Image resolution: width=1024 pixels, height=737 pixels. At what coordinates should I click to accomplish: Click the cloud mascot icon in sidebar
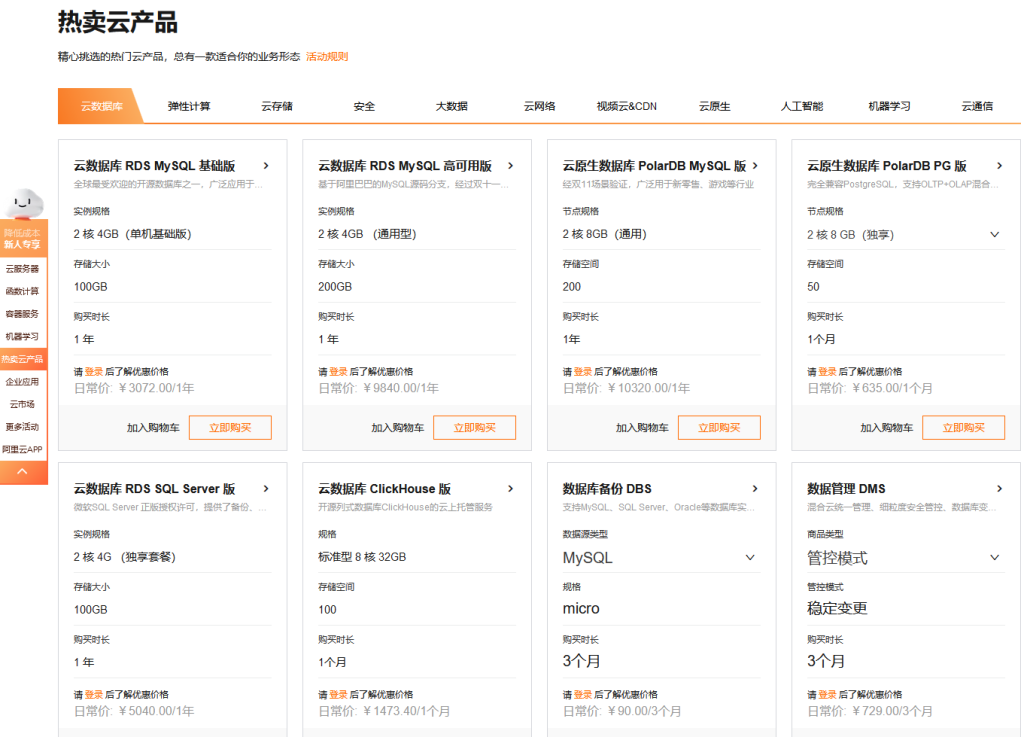[x=24, y=203]
